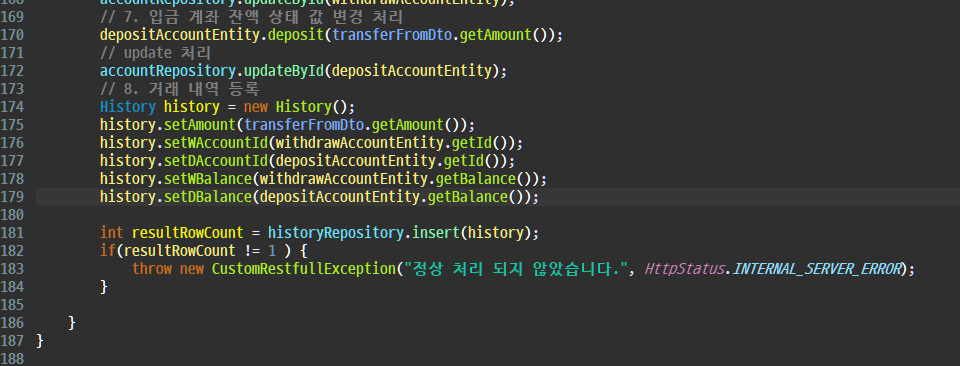Click line number 180 in the gutter
This screenshot has width=960, height=366.
tap(12, 215)
